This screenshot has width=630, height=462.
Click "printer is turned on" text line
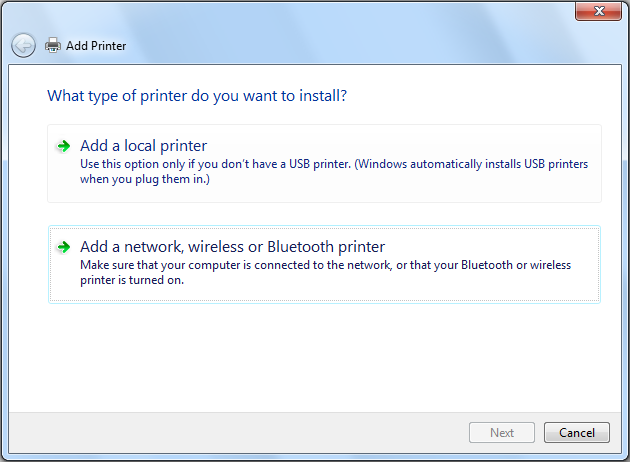pos(131,280)
